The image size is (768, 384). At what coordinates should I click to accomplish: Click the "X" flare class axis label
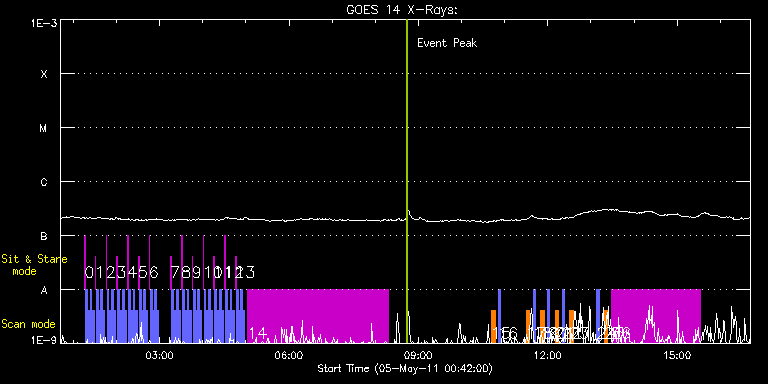pos(44,74)
